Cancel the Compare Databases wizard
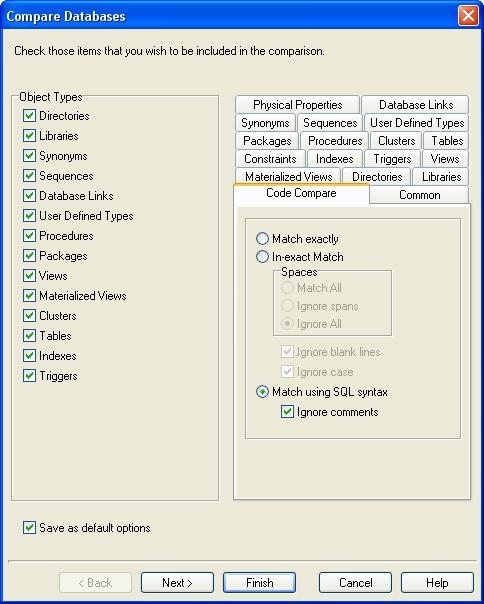 355,583
